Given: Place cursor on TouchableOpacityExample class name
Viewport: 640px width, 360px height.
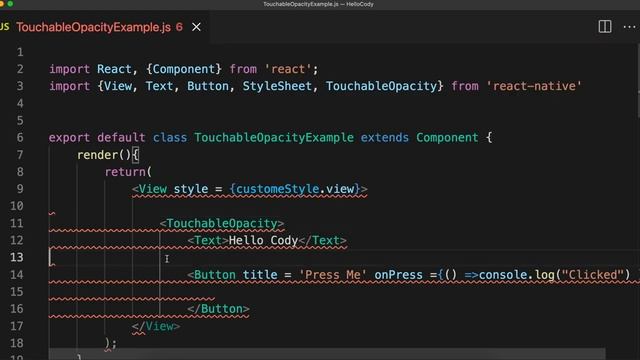Looking at the screenshot, I should [x=273, y=138].
